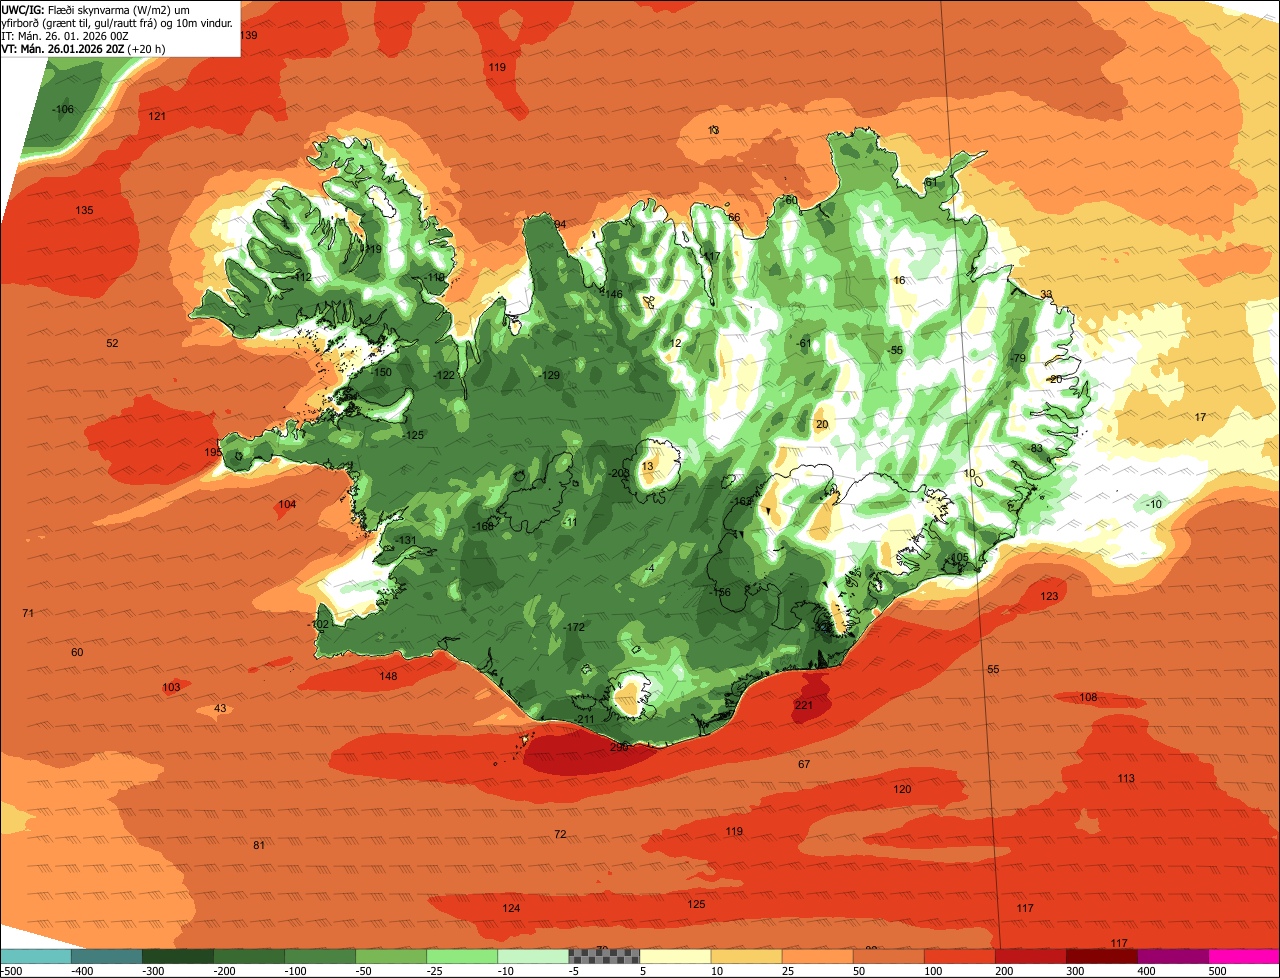This screenshot has height=978, width=1280.
Task: Select the map value 113
Action: click(1126, 778)
